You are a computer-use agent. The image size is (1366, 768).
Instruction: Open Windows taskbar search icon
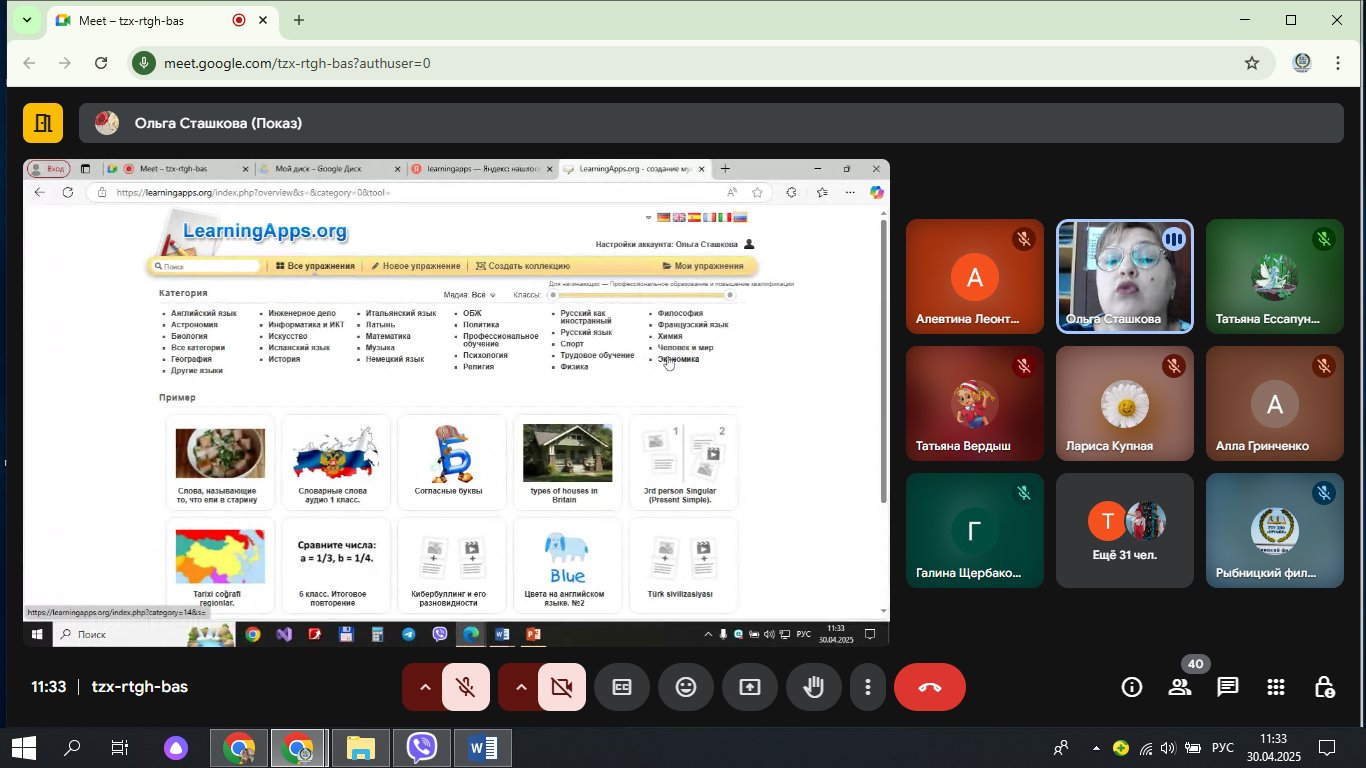pyautogui.click(x=72, y=748)
